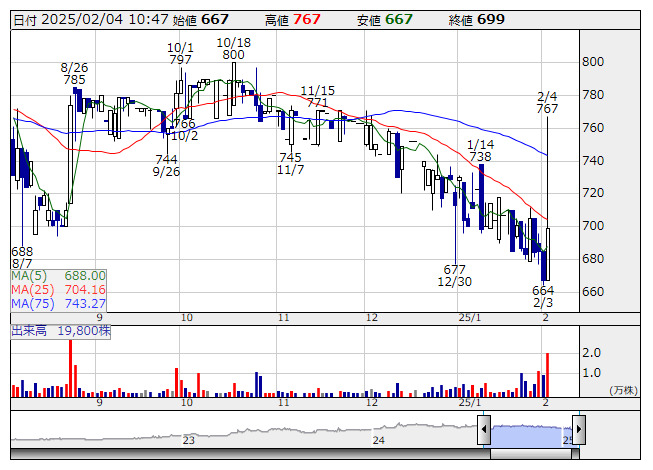Click the 677 12/30 low annotation
Screen dimensions: 653x470
pos(455,276)
